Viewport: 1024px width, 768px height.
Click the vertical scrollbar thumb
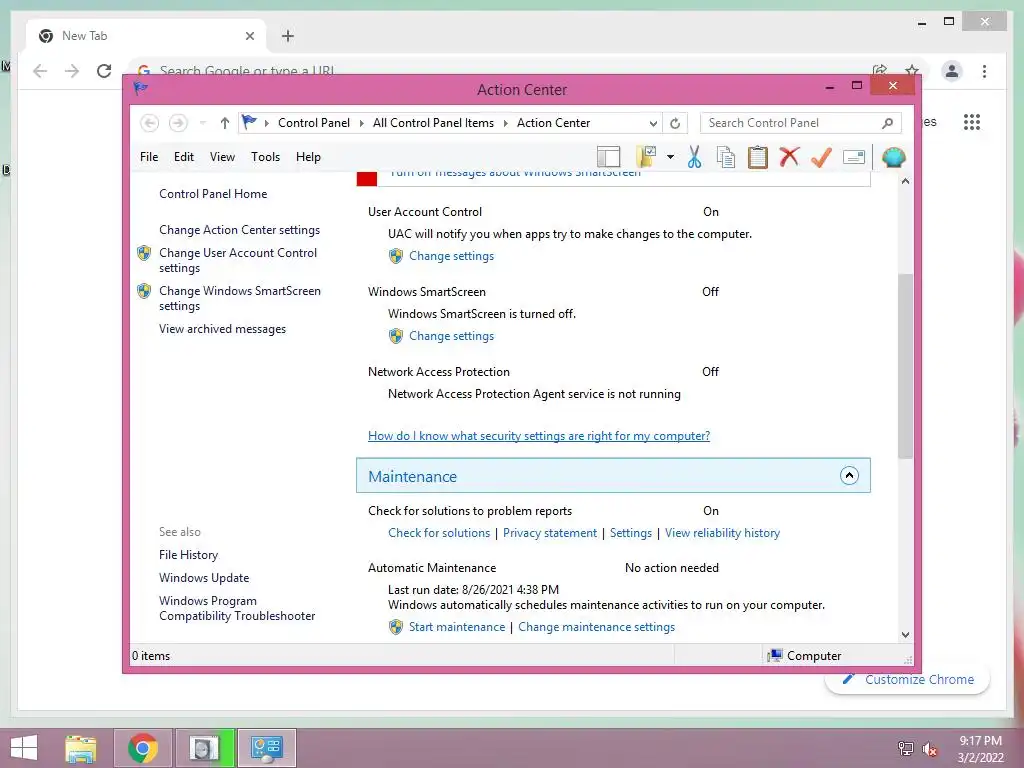[x=905, y=366]
